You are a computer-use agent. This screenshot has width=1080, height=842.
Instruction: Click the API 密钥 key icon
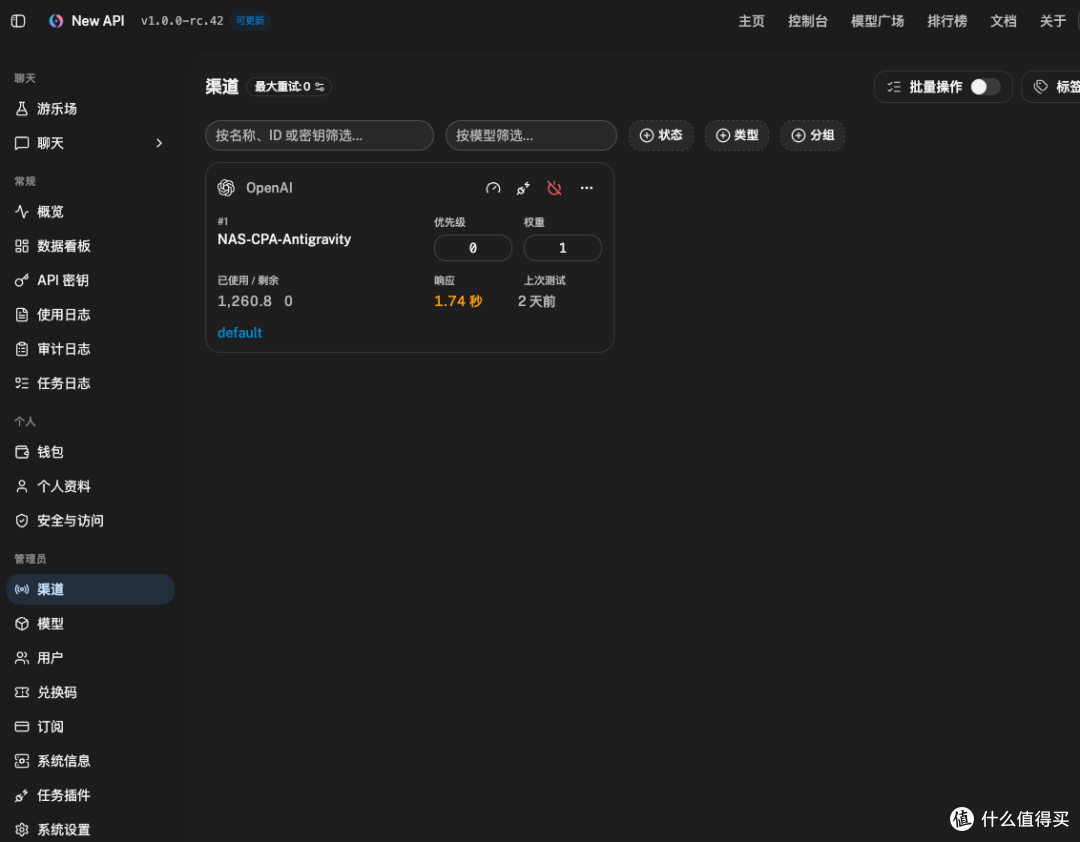tap(22, 280)
